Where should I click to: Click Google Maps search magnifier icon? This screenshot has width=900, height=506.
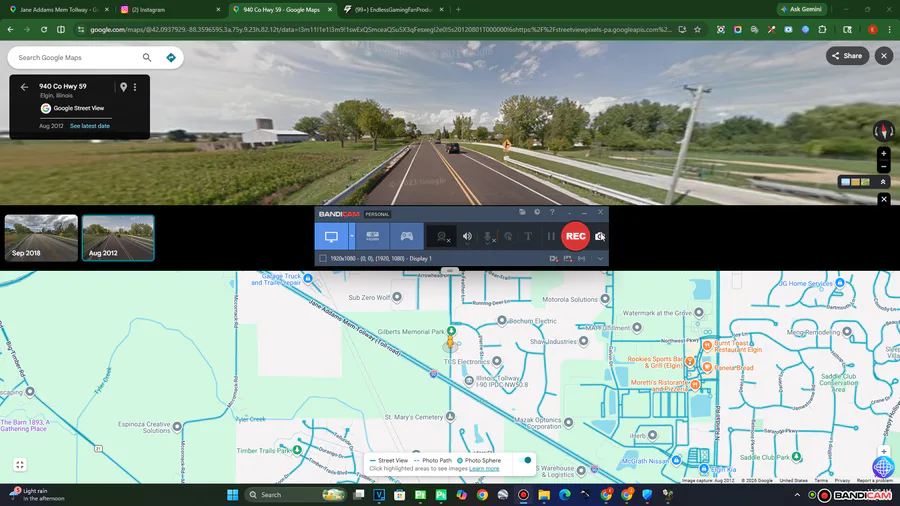147,57
